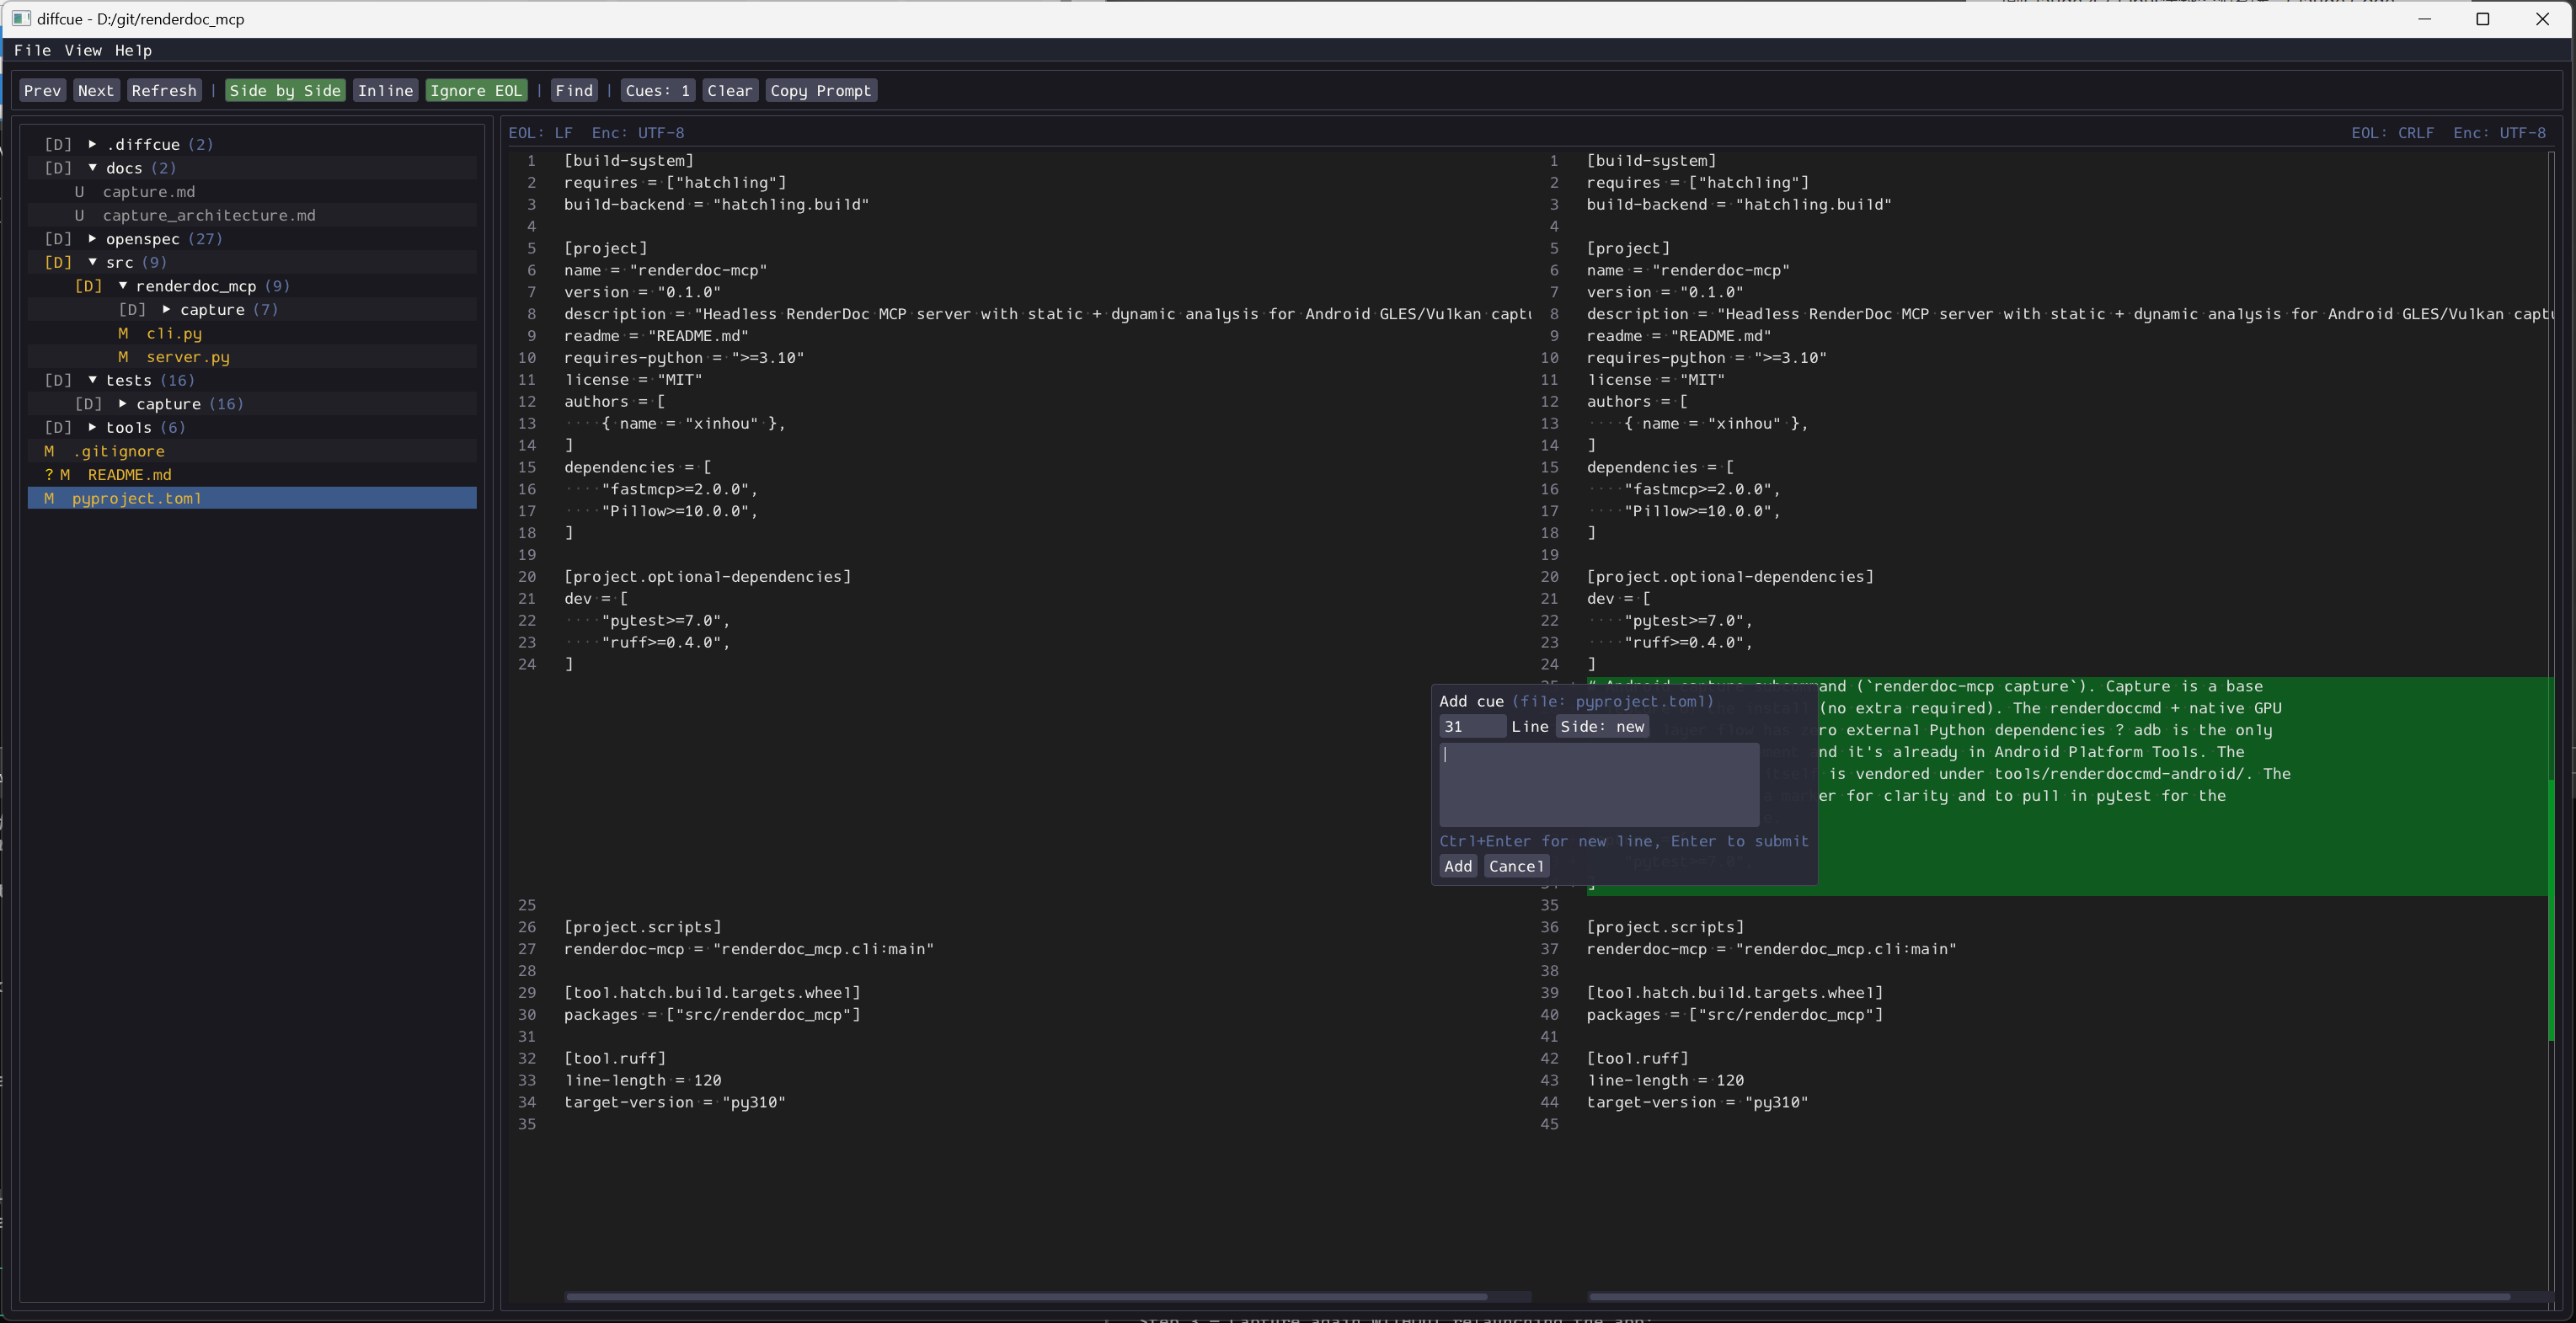The width and height of the screenshot is (2576, 1323).
Task: Expand the capture (16) folder
Action: [122, 404]
